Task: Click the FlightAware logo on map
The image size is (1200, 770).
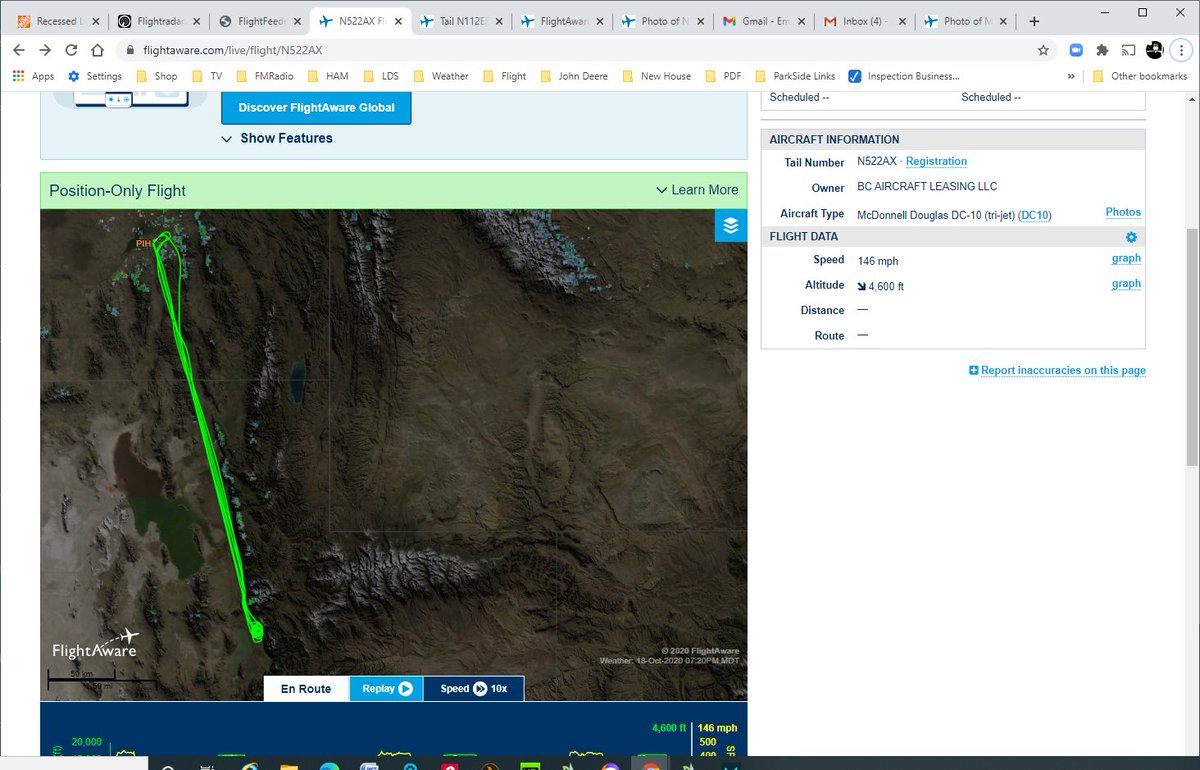Action: click(x=96, y=643)
